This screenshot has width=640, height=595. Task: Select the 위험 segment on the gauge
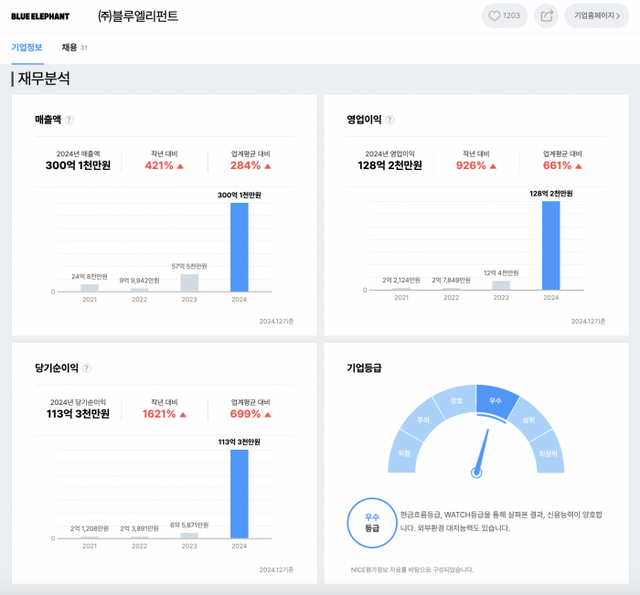(405, 451)
